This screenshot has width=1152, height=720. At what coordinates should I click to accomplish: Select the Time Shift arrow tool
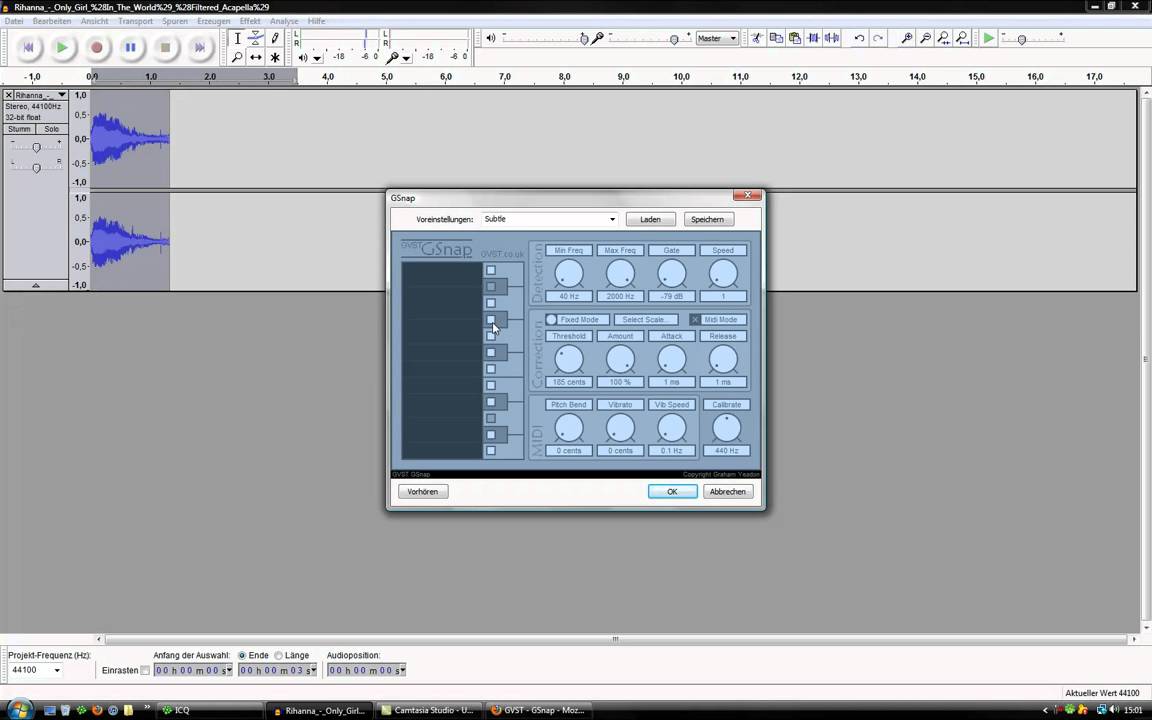(256, 57)
